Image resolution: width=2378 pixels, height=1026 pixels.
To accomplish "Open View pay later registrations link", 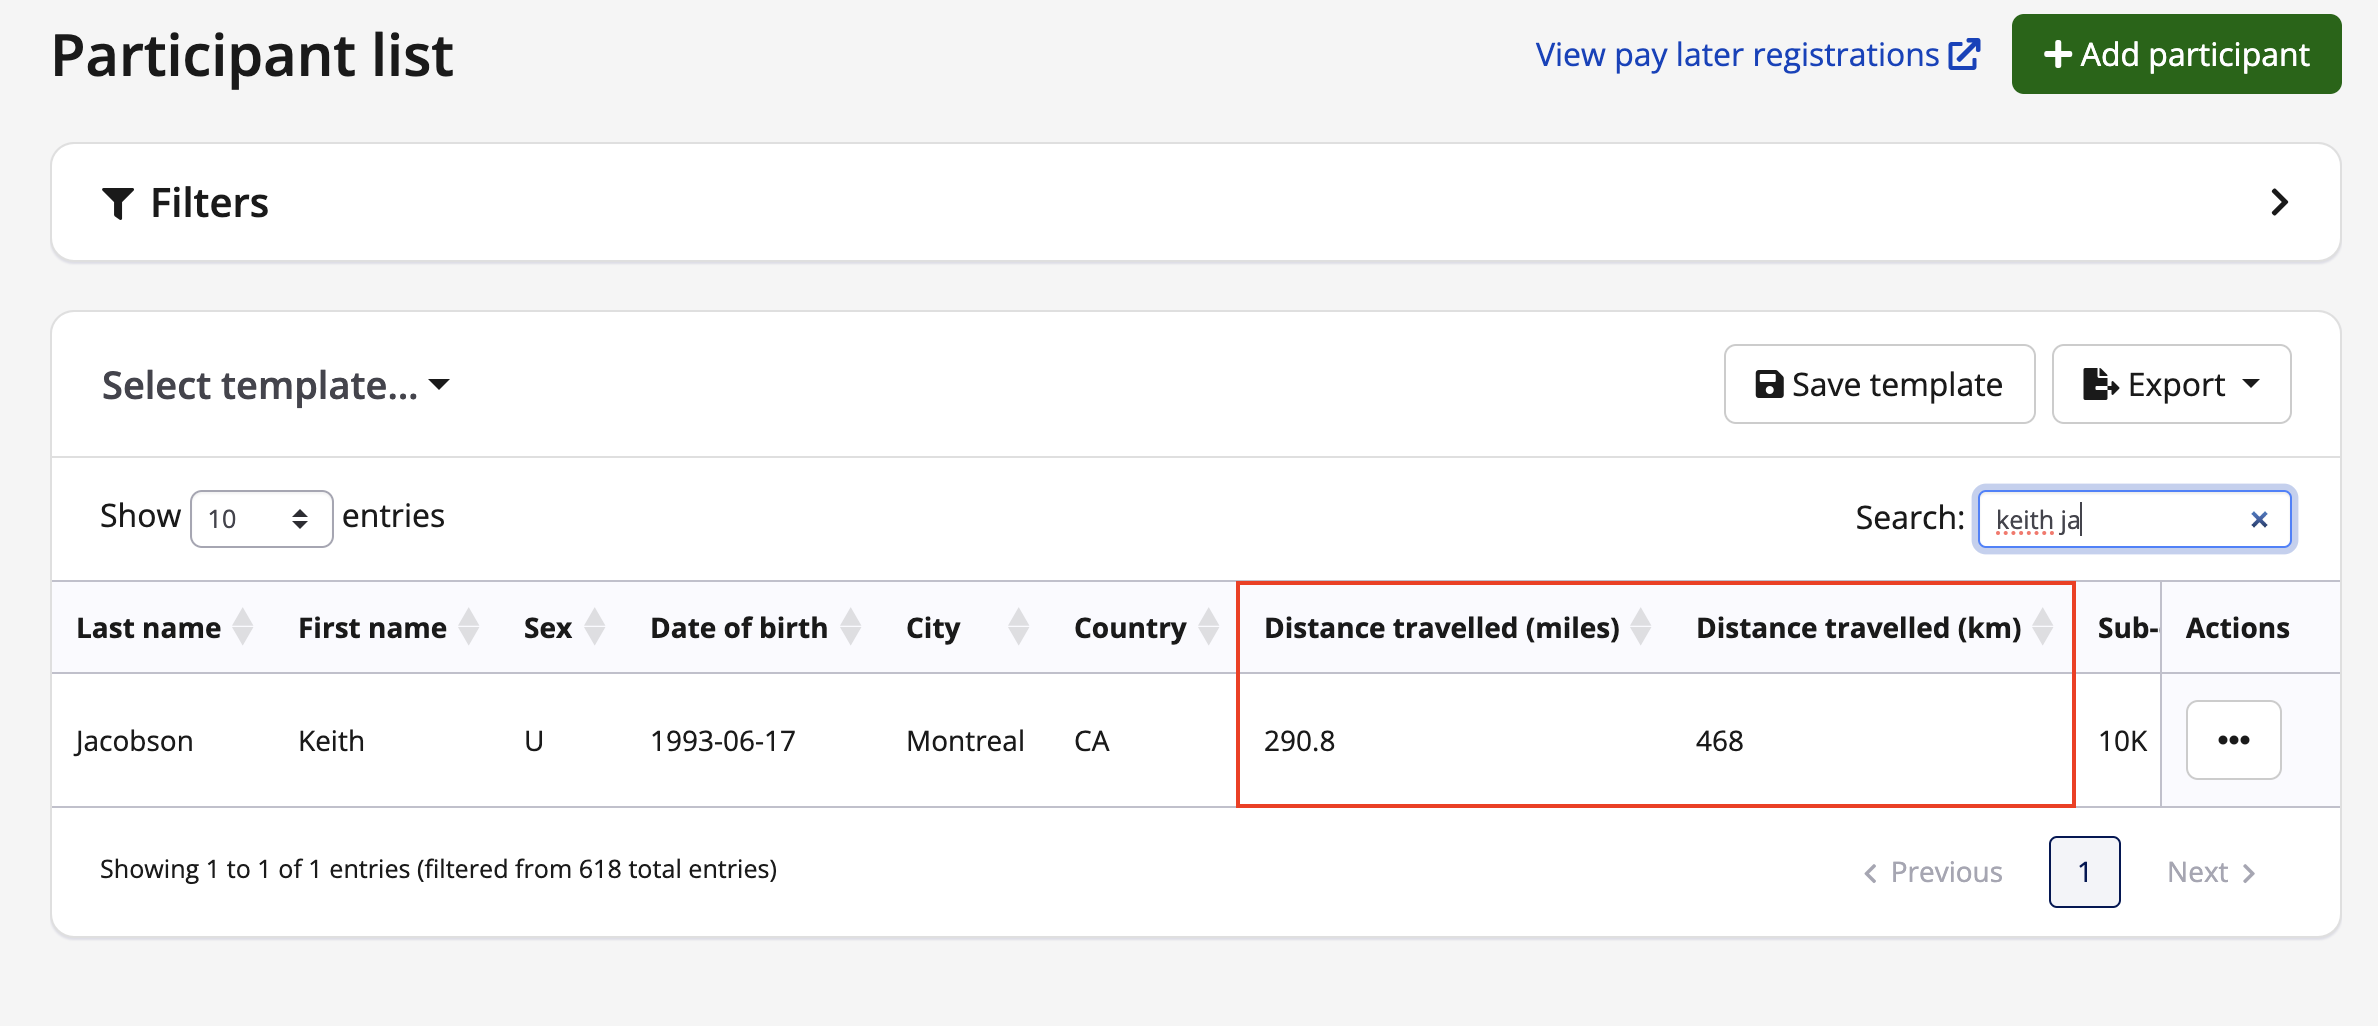I will [x=1757, y=54].
